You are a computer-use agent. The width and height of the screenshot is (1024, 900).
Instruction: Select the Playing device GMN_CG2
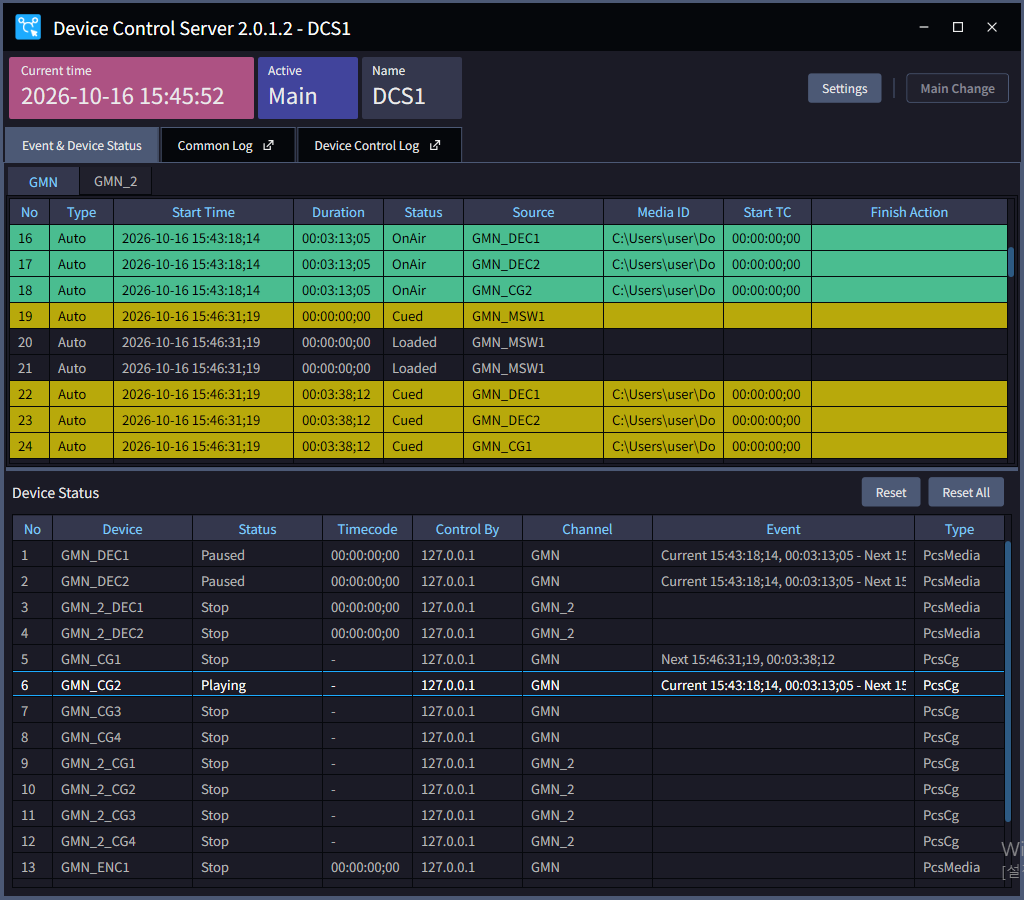pyautogui.click(x=508, y=685)
